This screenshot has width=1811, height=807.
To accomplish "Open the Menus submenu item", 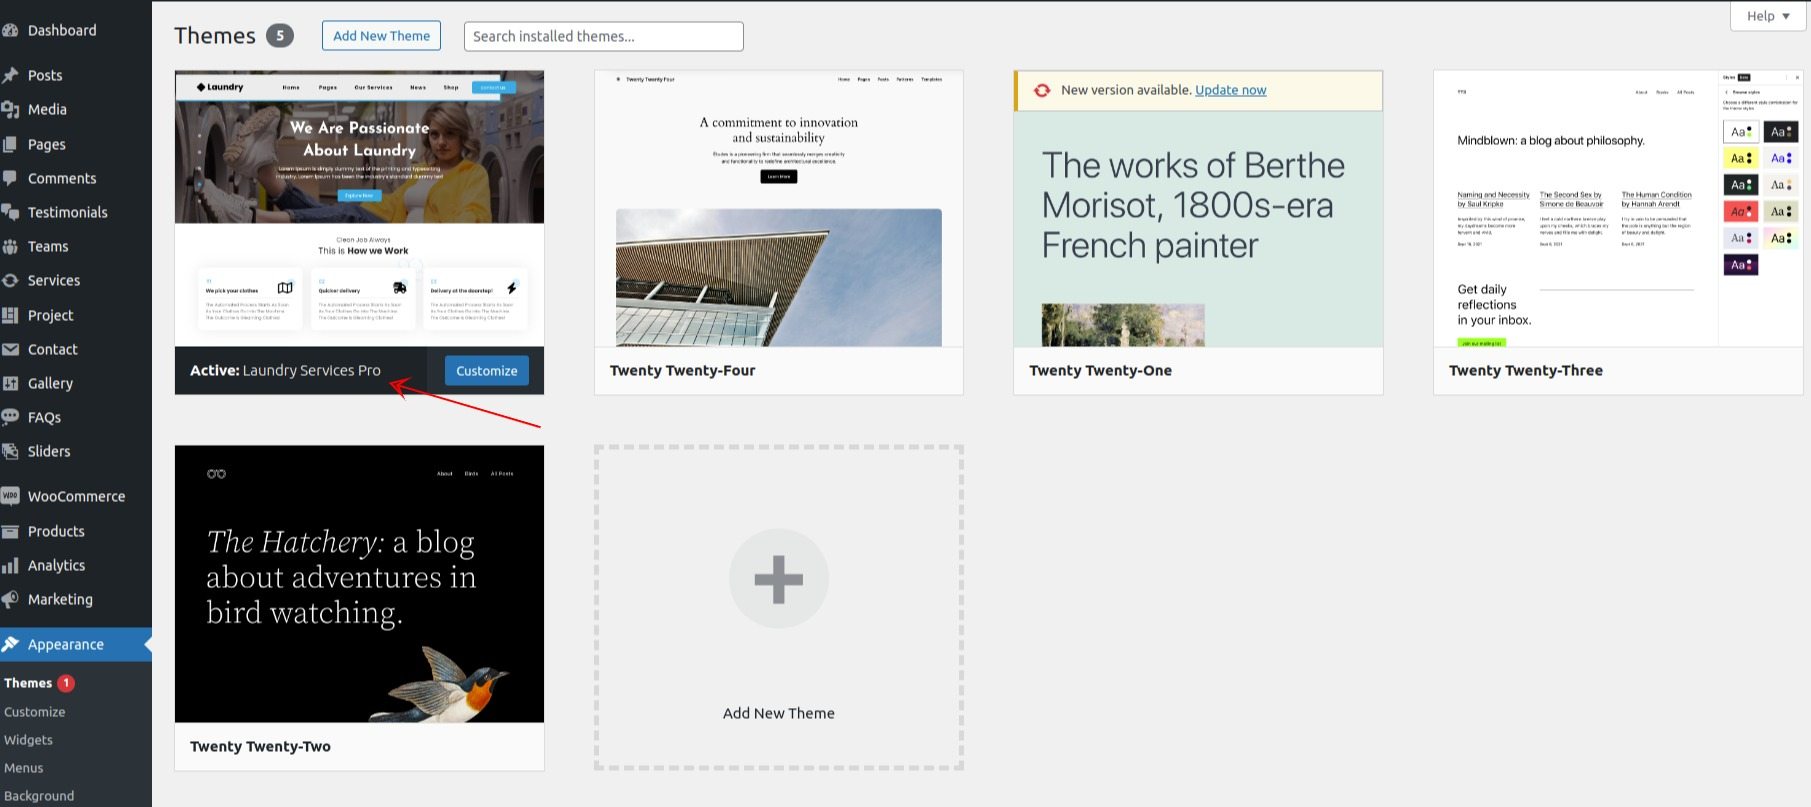I will coord(24,768).
